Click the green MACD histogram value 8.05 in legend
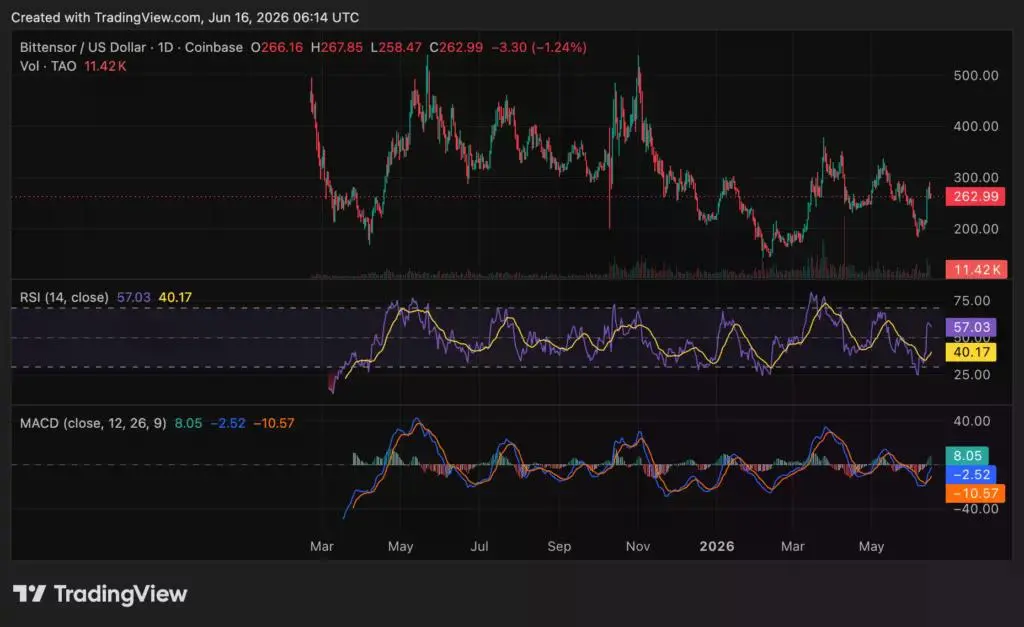 tap(188, 423)
